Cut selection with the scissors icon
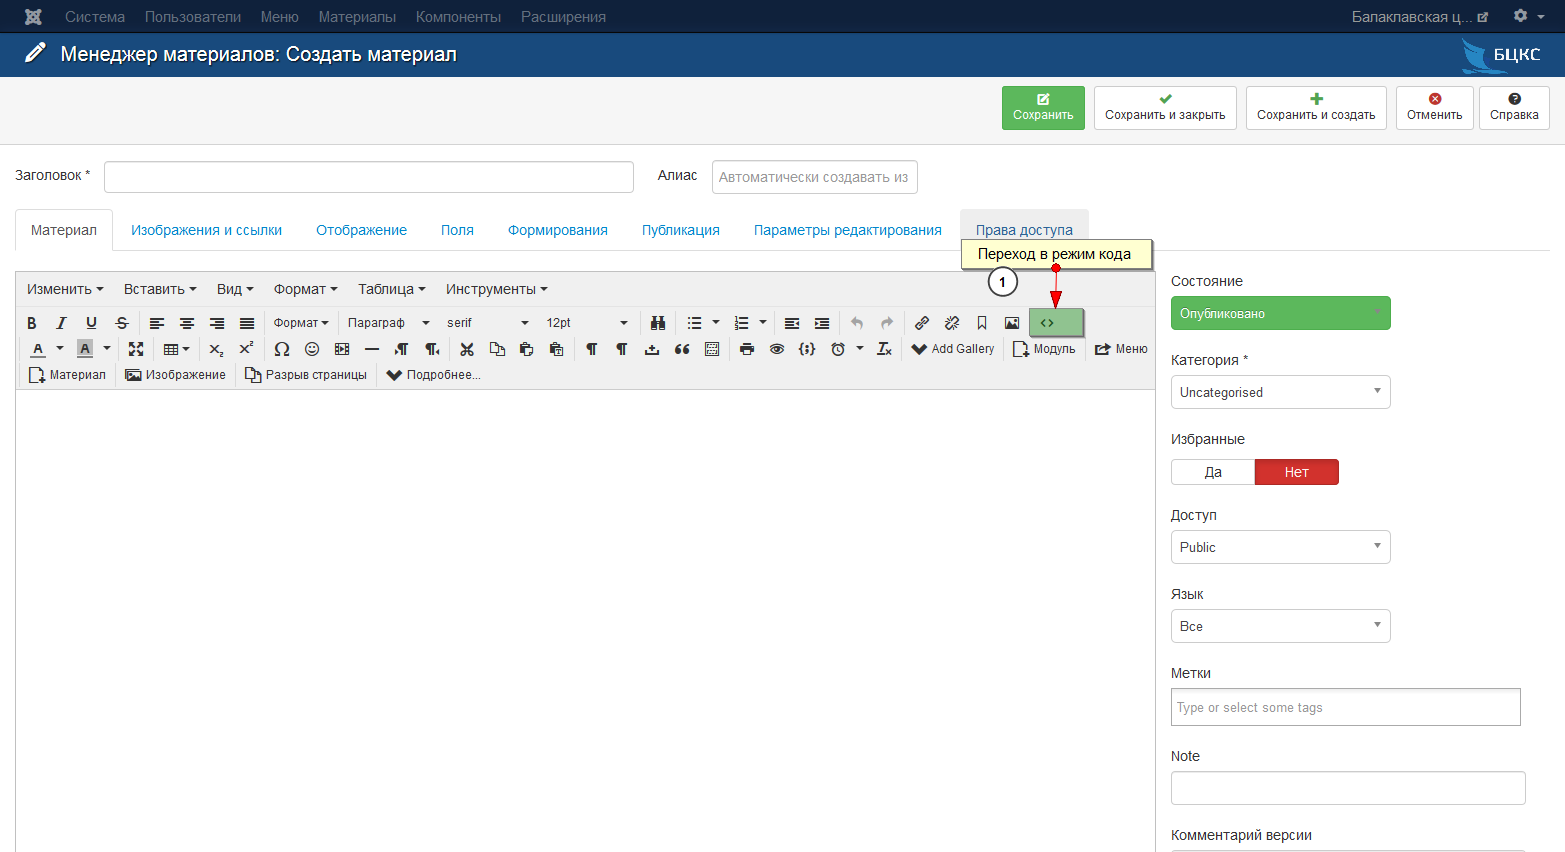This screenshot has width=1565, height=852. click(467, 349)
